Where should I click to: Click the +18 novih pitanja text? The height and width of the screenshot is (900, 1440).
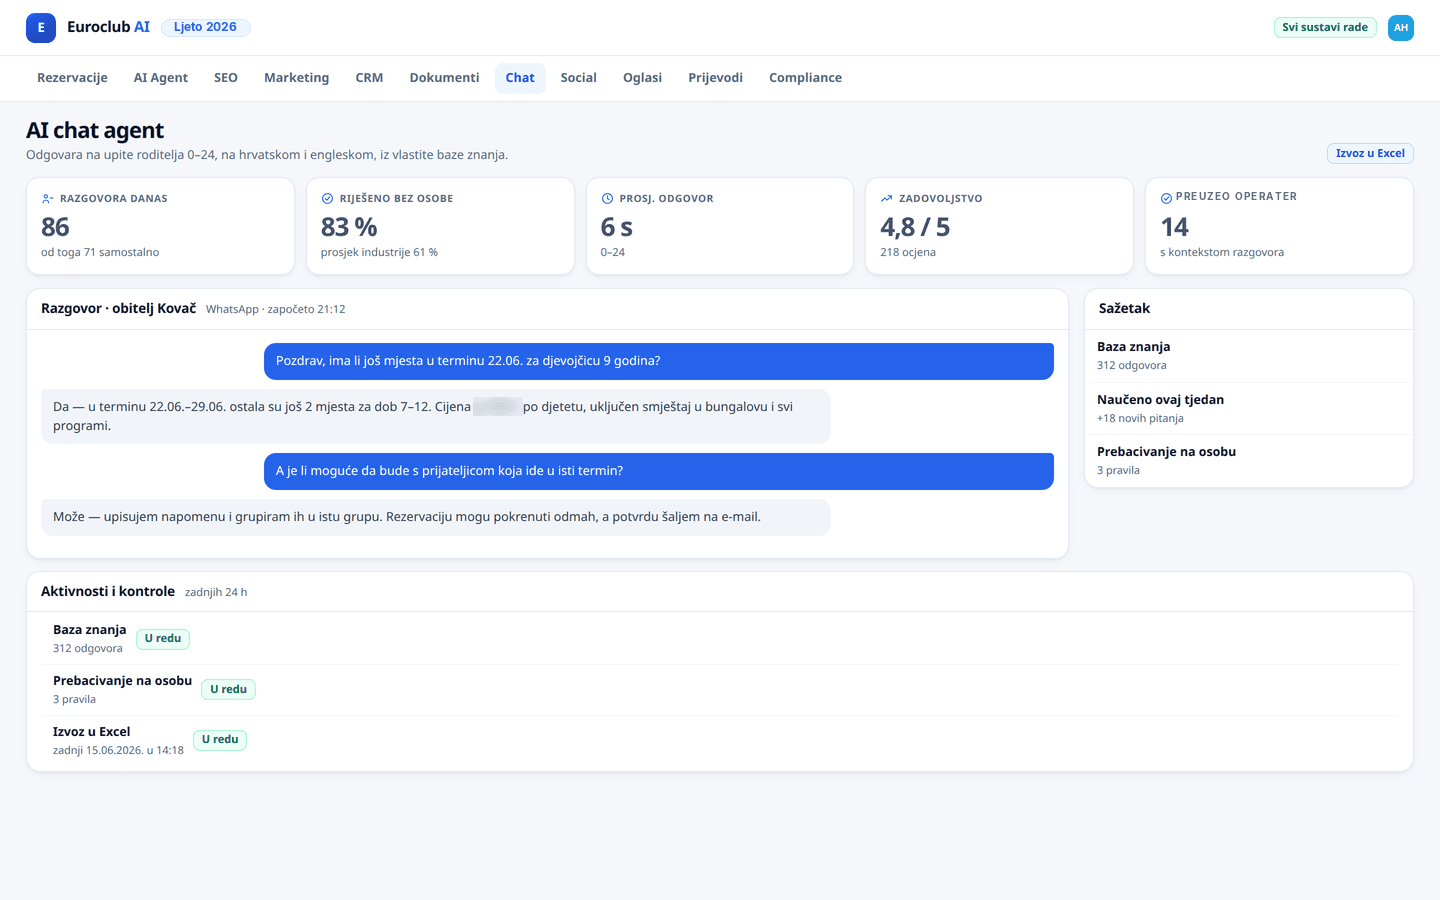pyautogui.click(x=1140, y=418)
